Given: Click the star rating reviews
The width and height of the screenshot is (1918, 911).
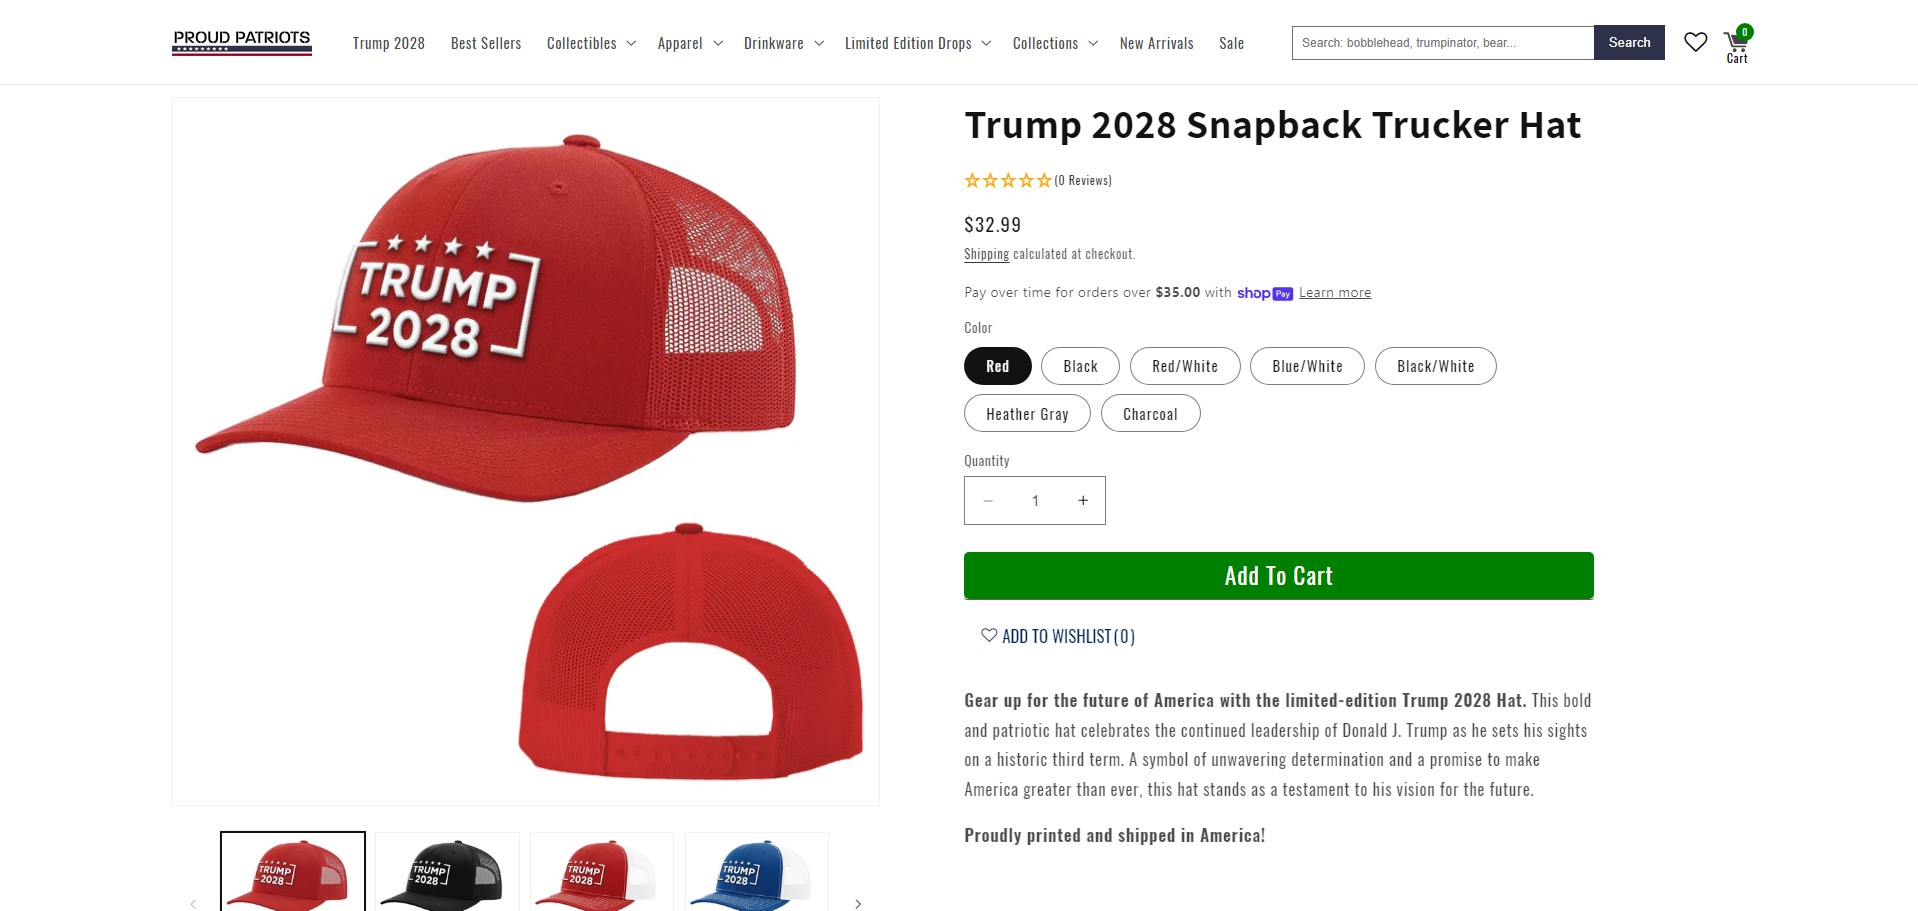Looking at the screenshot, I should pyautogui.click(x=1038, y=180).
